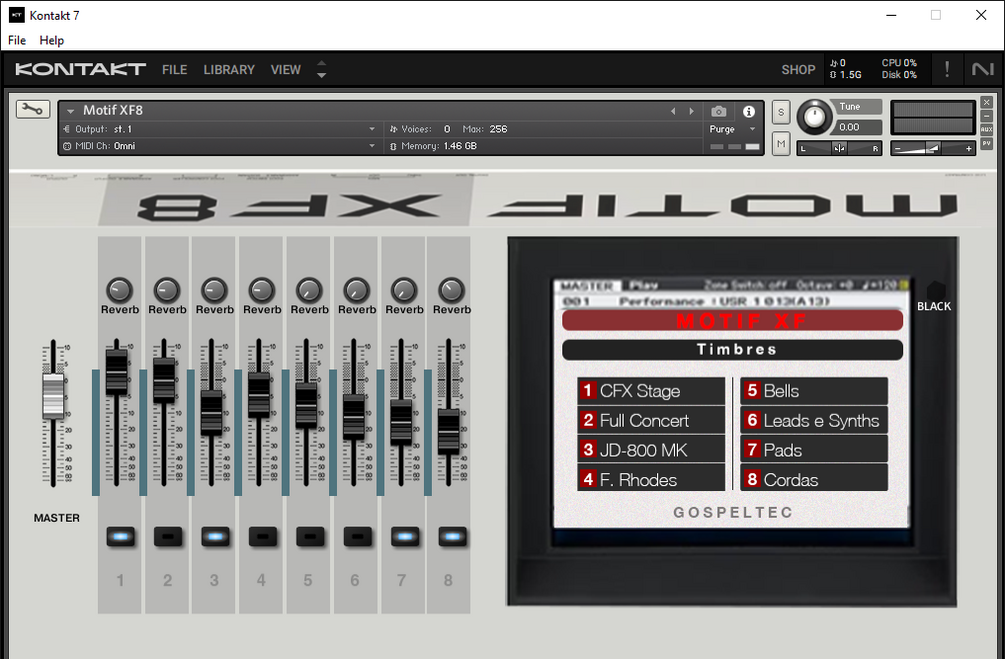Toggle channel 6 power button
Viewport: 1005px width, 659px height.
[358, 537]
